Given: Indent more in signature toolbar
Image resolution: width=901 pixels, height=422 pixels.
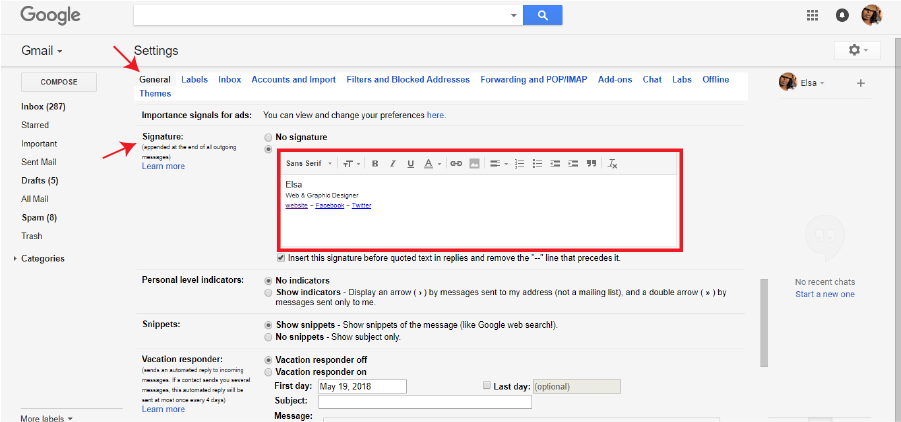Looking at the screenshot, I should click(573, 164).
